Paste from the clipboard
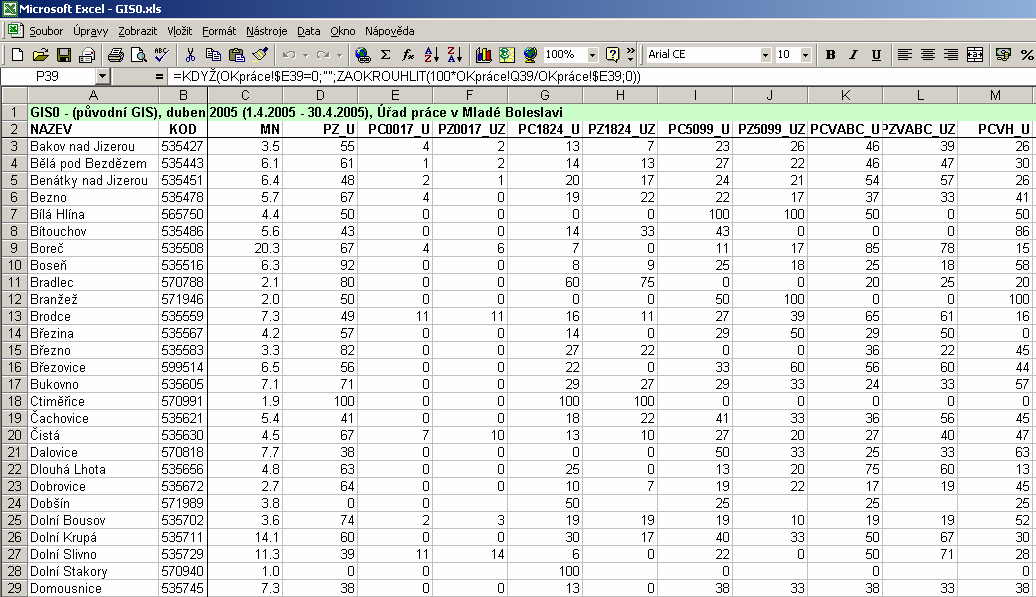 [236, 55]
